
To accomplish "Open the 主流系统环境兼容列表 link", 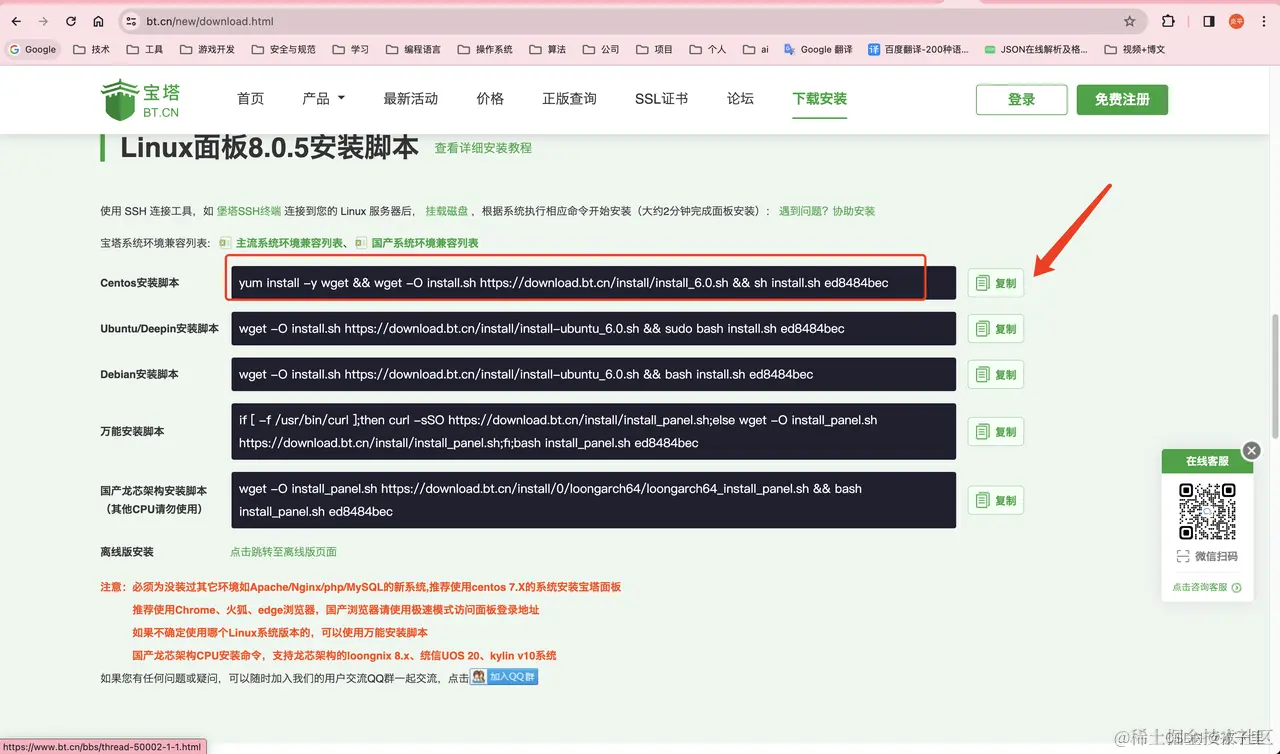I will tap(290, 243).
